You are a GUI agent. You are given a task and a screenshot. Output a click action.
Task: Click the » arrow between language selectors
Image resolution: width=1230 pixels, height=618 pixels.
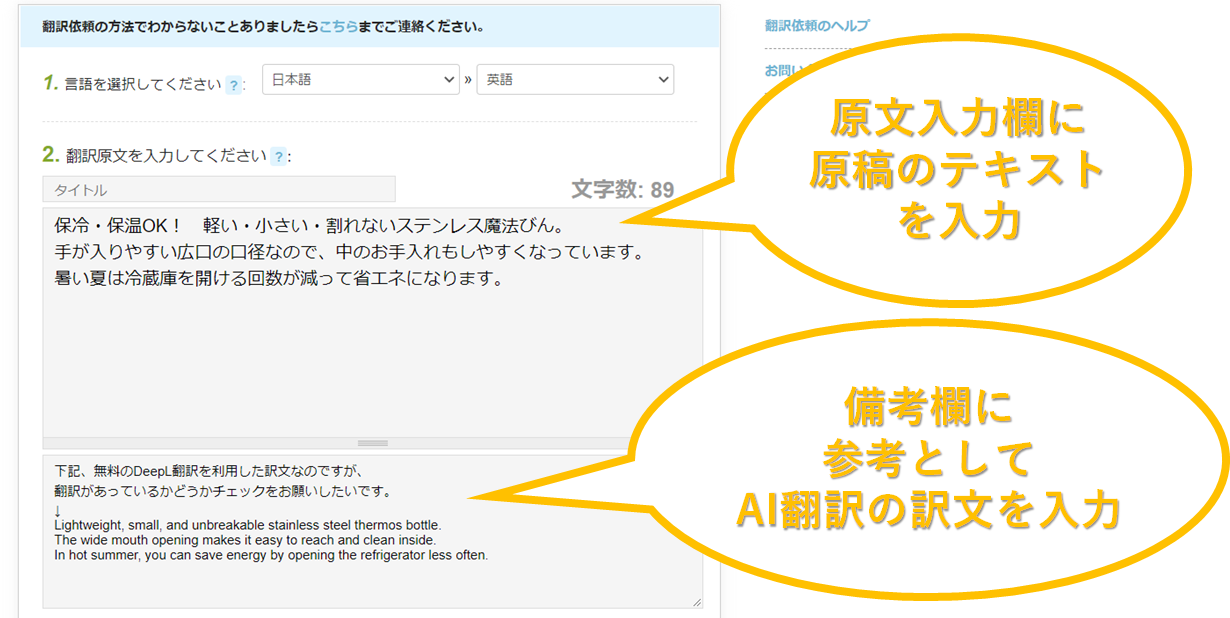tap(468, 80)
